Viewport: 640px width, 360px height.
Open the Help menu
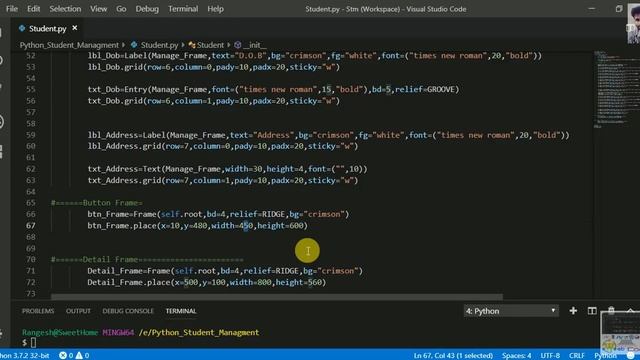[215, 9]
